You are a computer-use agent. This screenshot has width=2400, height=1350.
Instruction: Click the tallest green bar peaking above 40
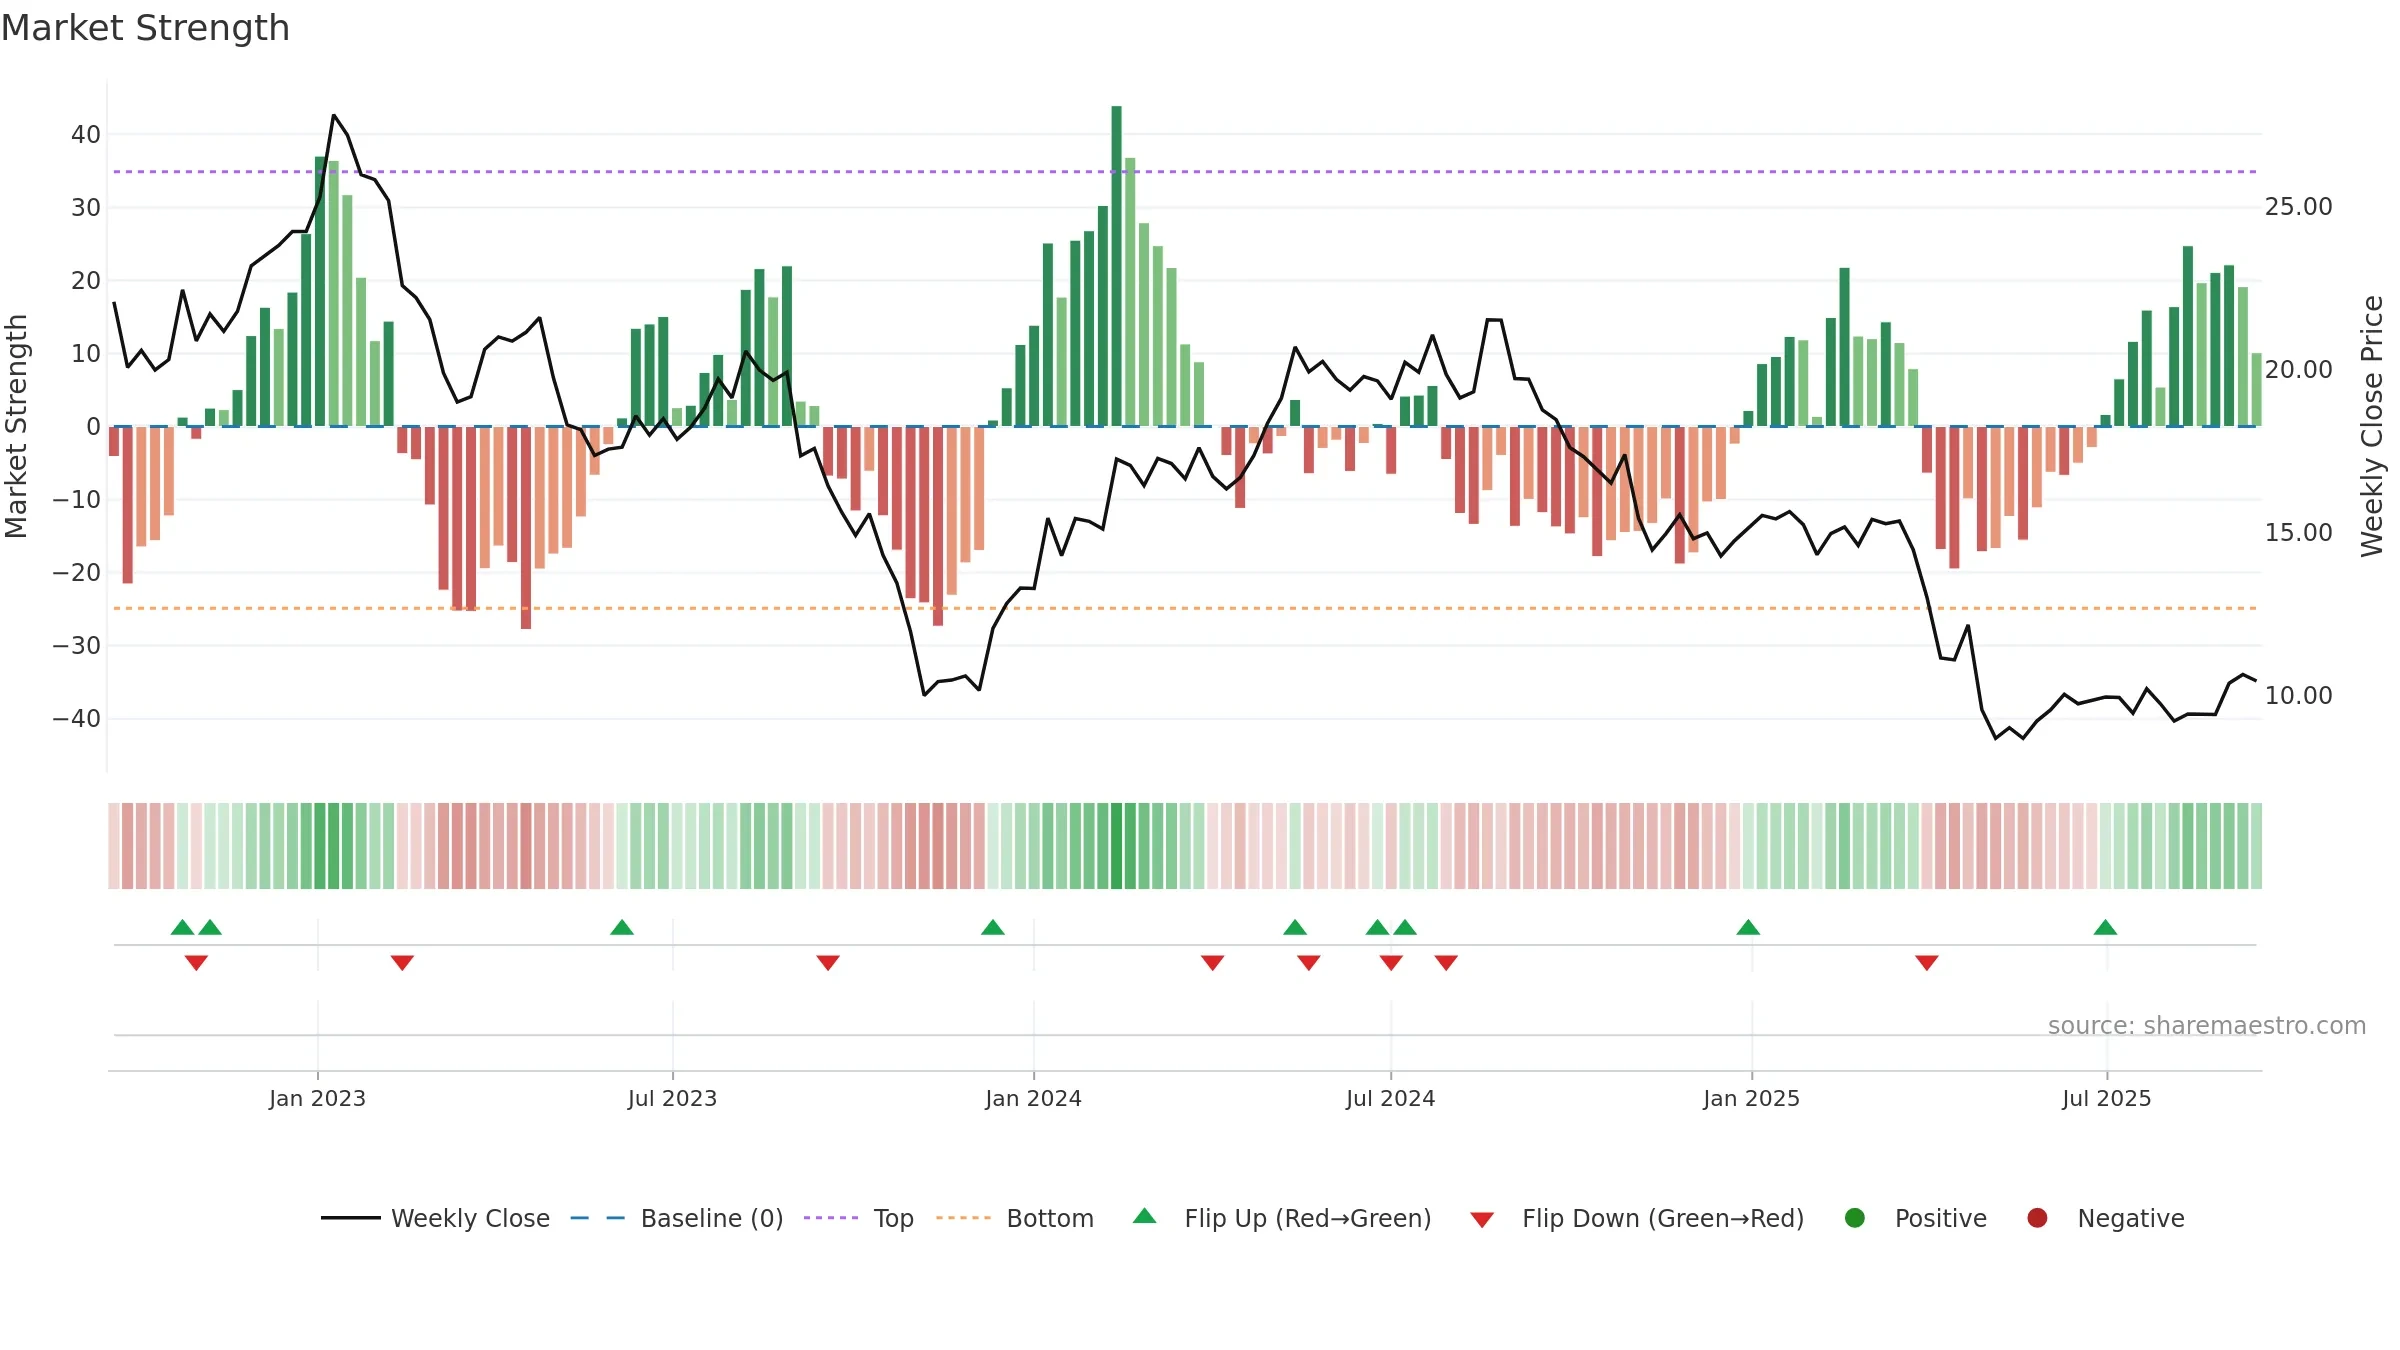(x=1116, y=266)
